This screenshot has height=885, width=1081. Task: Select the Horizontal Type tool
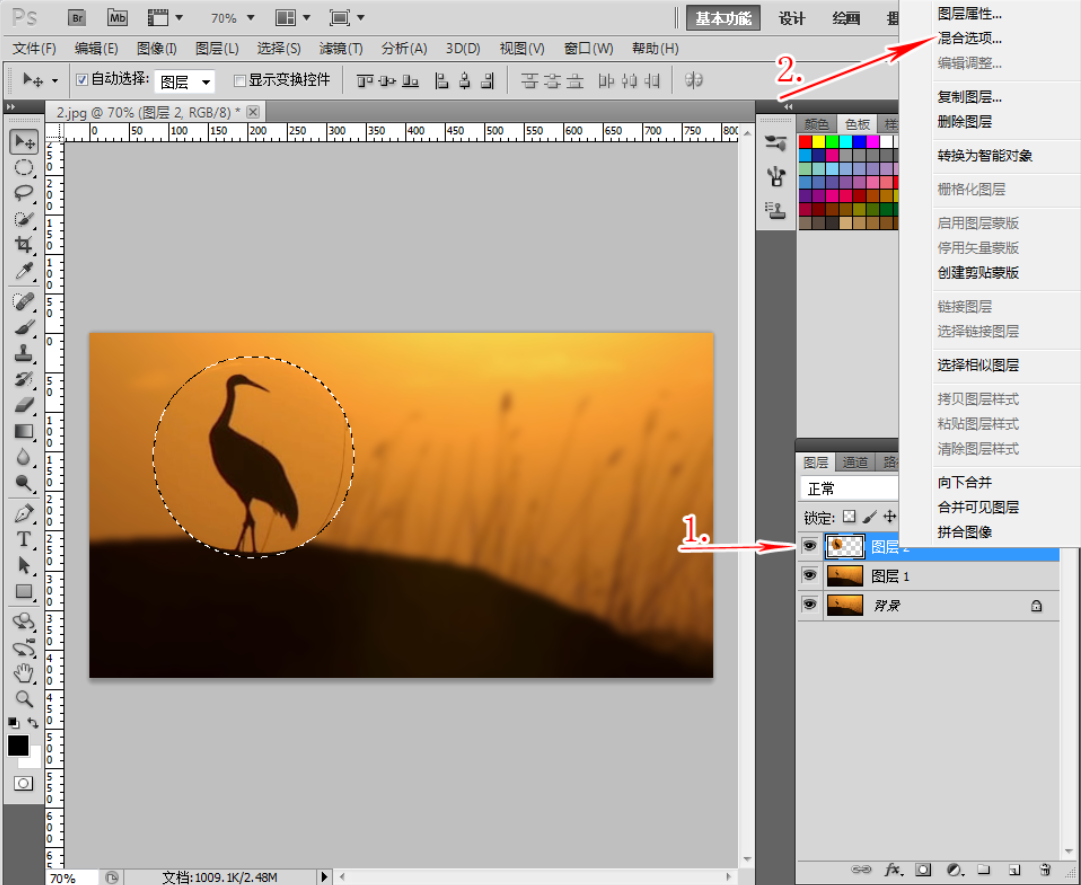click(x=23, y=540)
